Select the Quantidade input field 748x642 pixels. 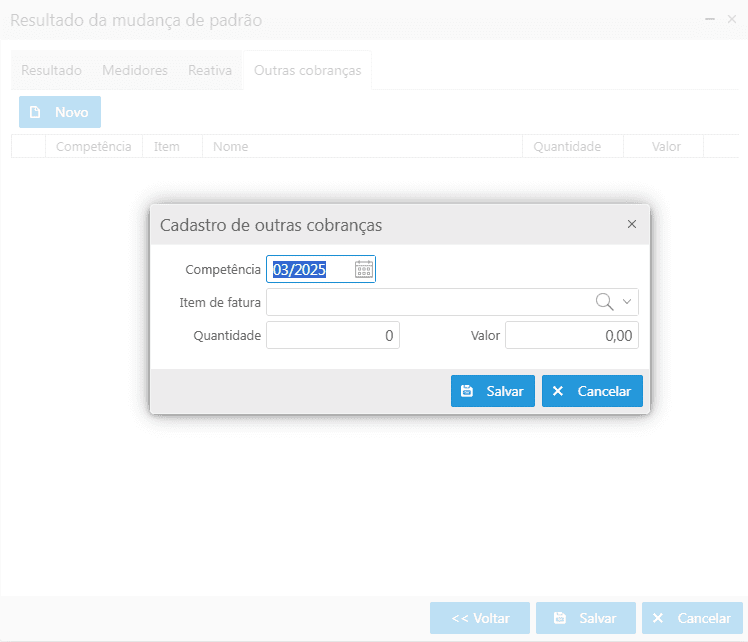click(333, 336)
